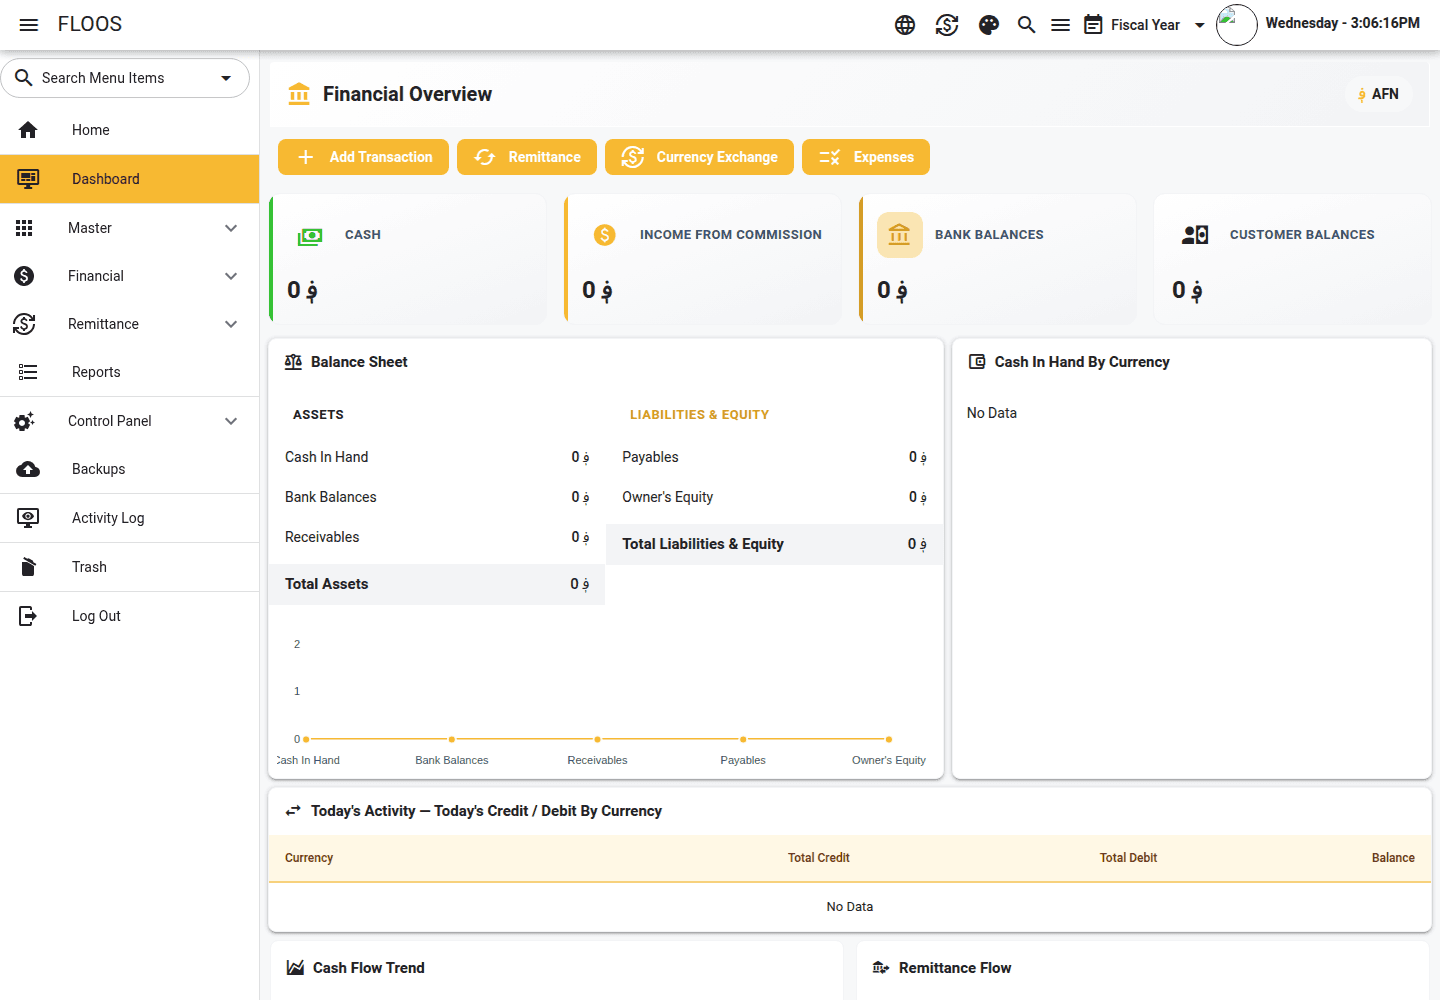This screenshot has width=1440, height=1000.
Task: Click the Backups cloud icon
Action: coord(28,469)
